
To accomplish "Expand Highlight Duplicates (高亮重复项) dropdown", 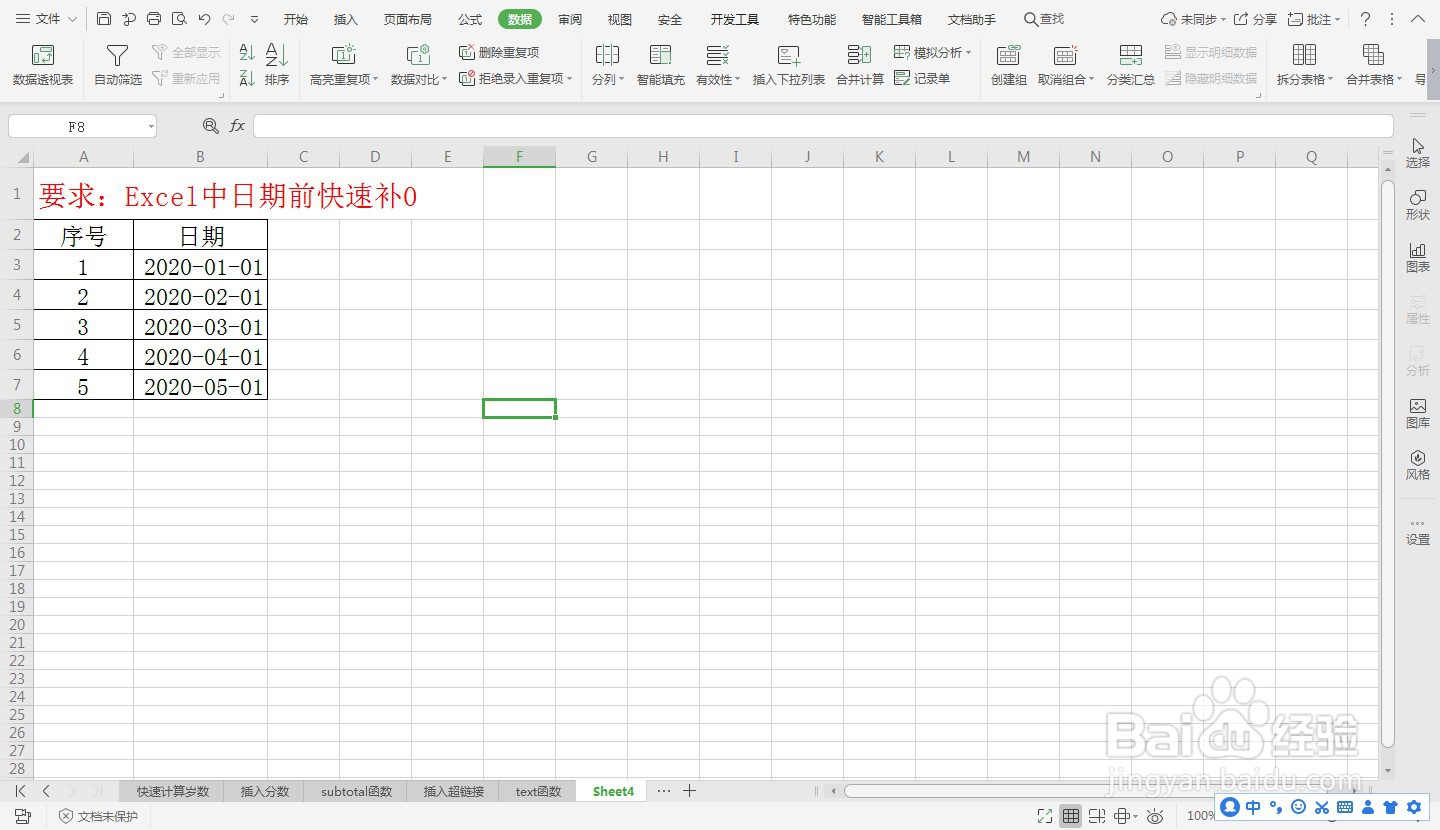I will 376,80.
